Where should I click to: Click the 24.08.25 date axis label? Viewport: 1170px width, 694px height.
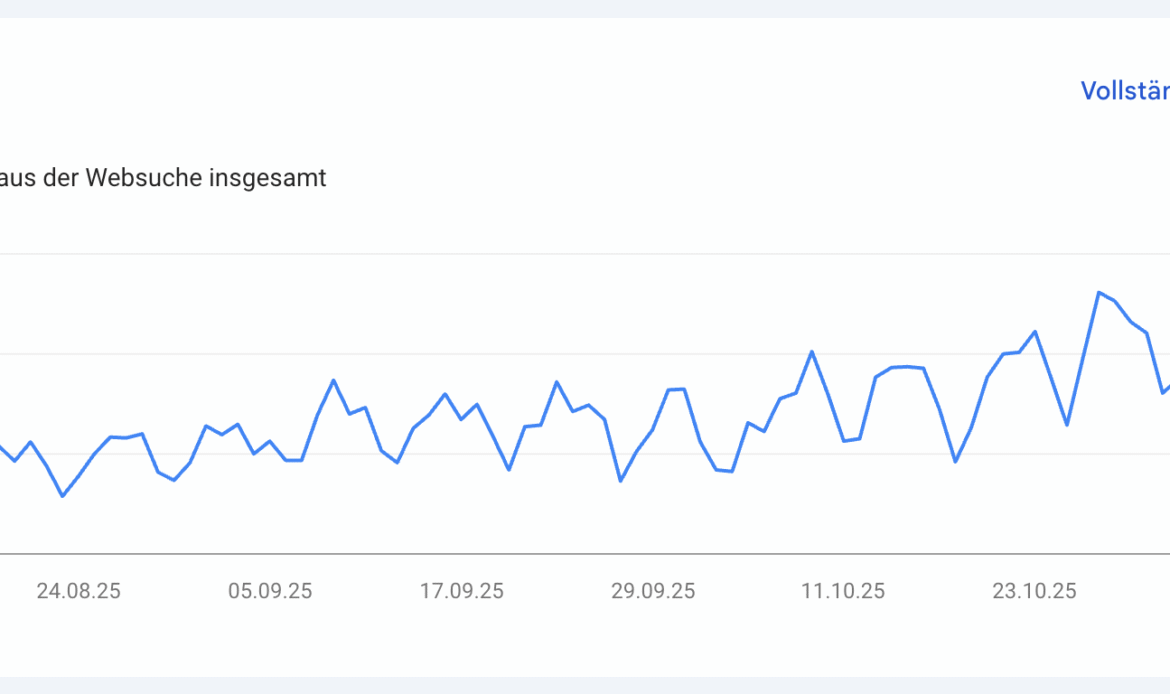pos(78,591)
